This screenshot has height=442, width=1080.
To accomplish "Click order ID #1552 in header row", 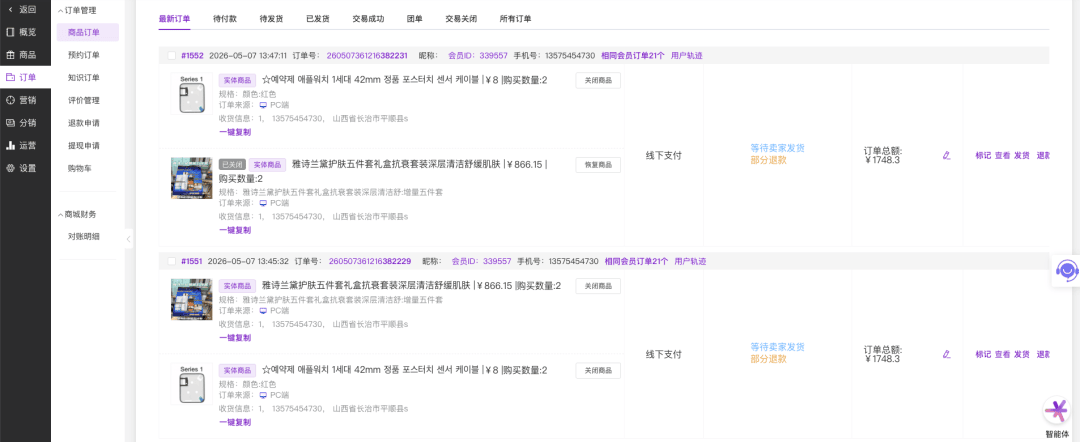I will [192, 56].
